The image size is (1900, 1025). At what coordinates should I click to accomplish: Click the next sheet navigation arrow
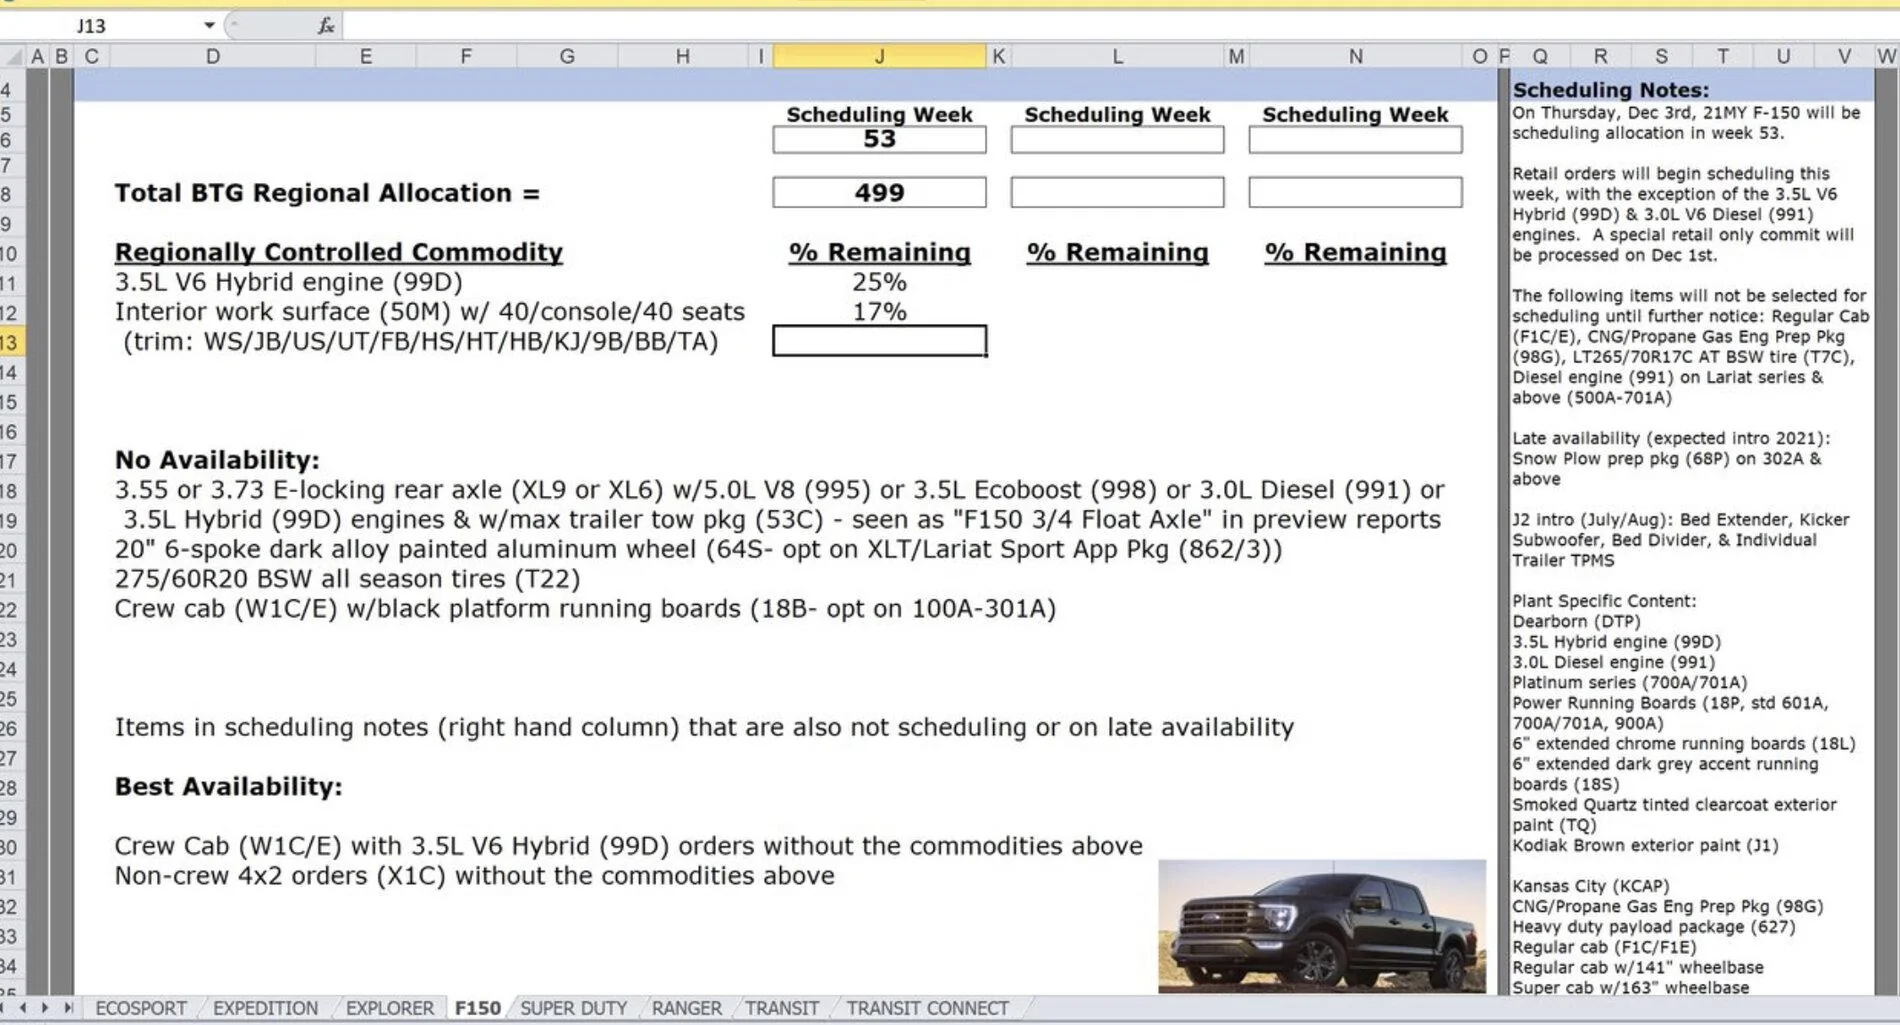tap(45, 1008)
